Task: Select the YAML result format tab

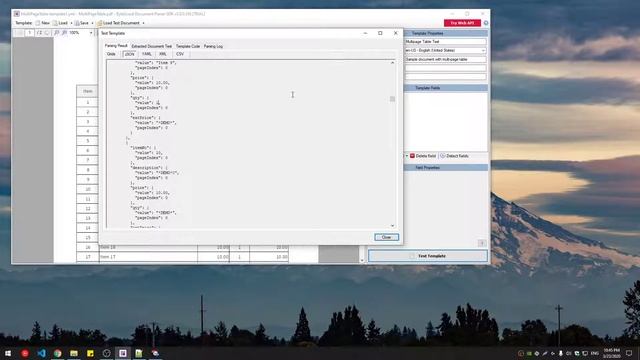Action: click(147, 54)
